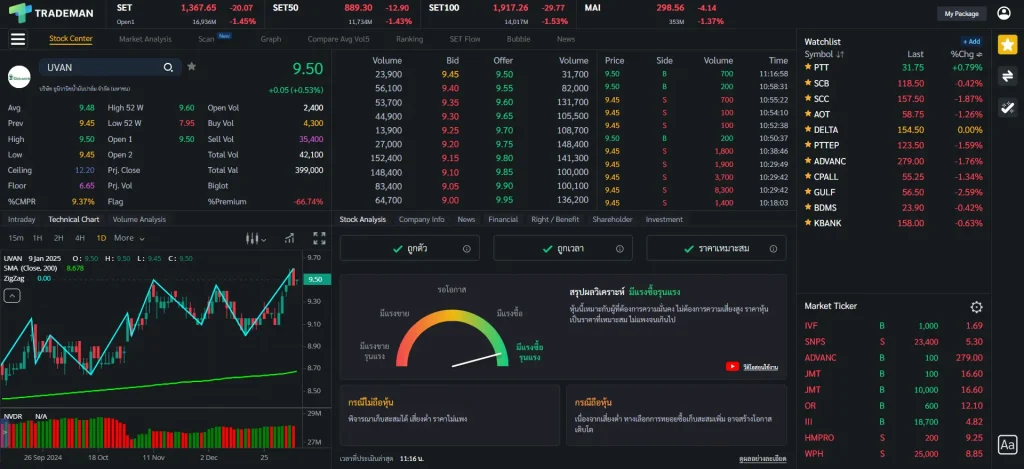The width and height of the screenshot is (1024, 469).
Task: Select the 15m timeframe
Action: [16, 238]
